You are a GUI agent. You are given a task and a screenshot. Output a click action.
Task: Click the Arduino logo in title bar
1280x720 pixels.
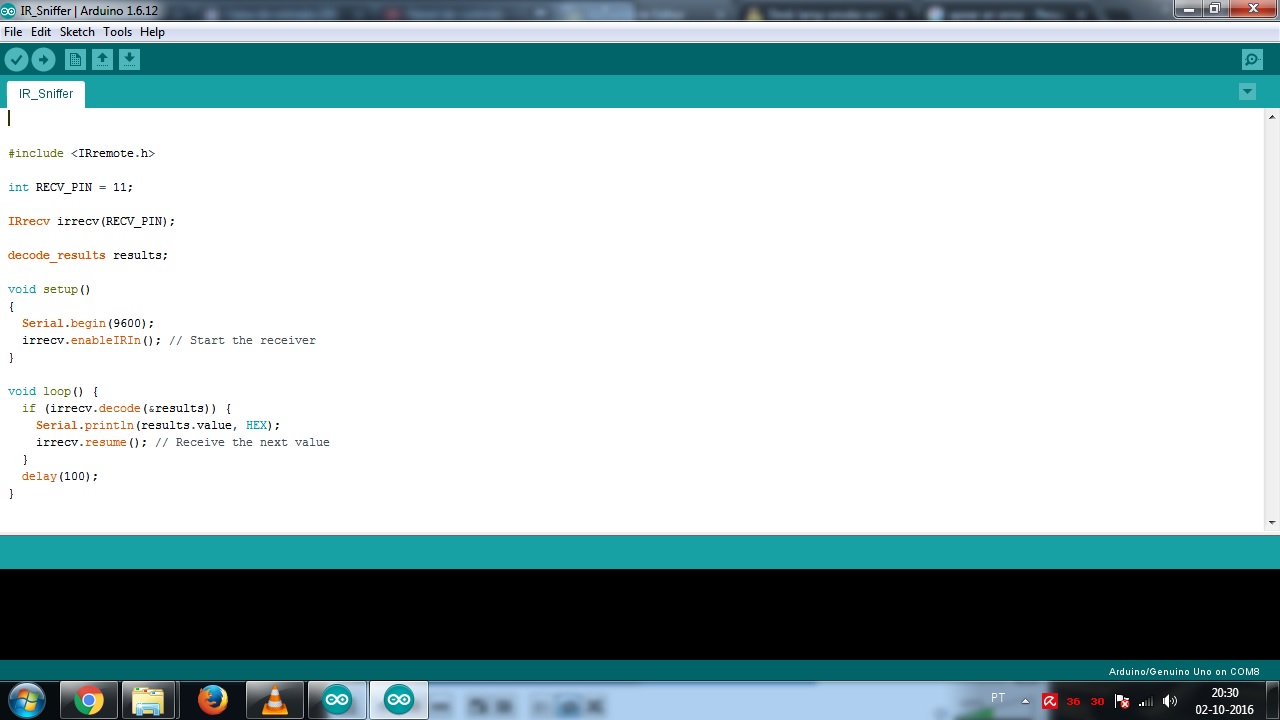(x=10, y=10)
